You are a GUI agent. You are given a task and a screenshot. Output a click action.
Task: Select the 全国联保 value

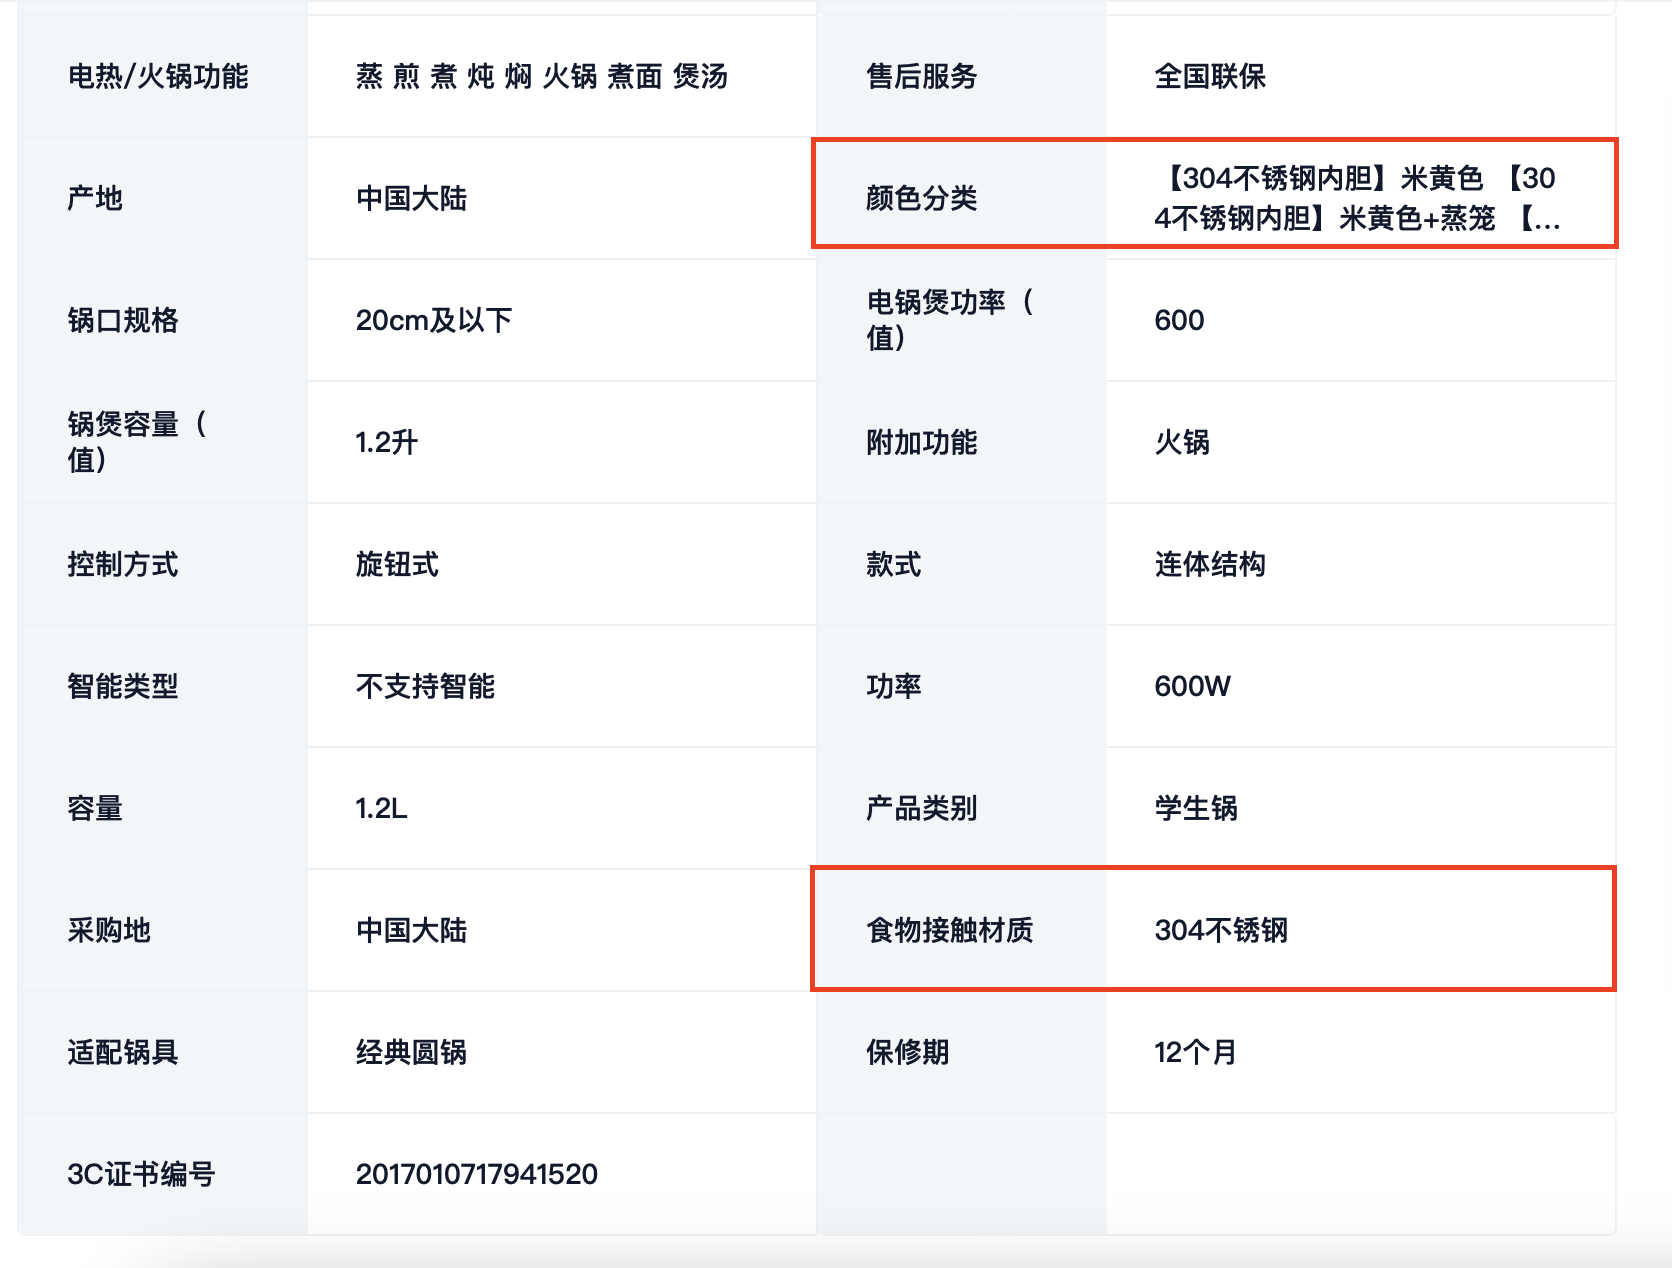click(x=1210, y=76)
